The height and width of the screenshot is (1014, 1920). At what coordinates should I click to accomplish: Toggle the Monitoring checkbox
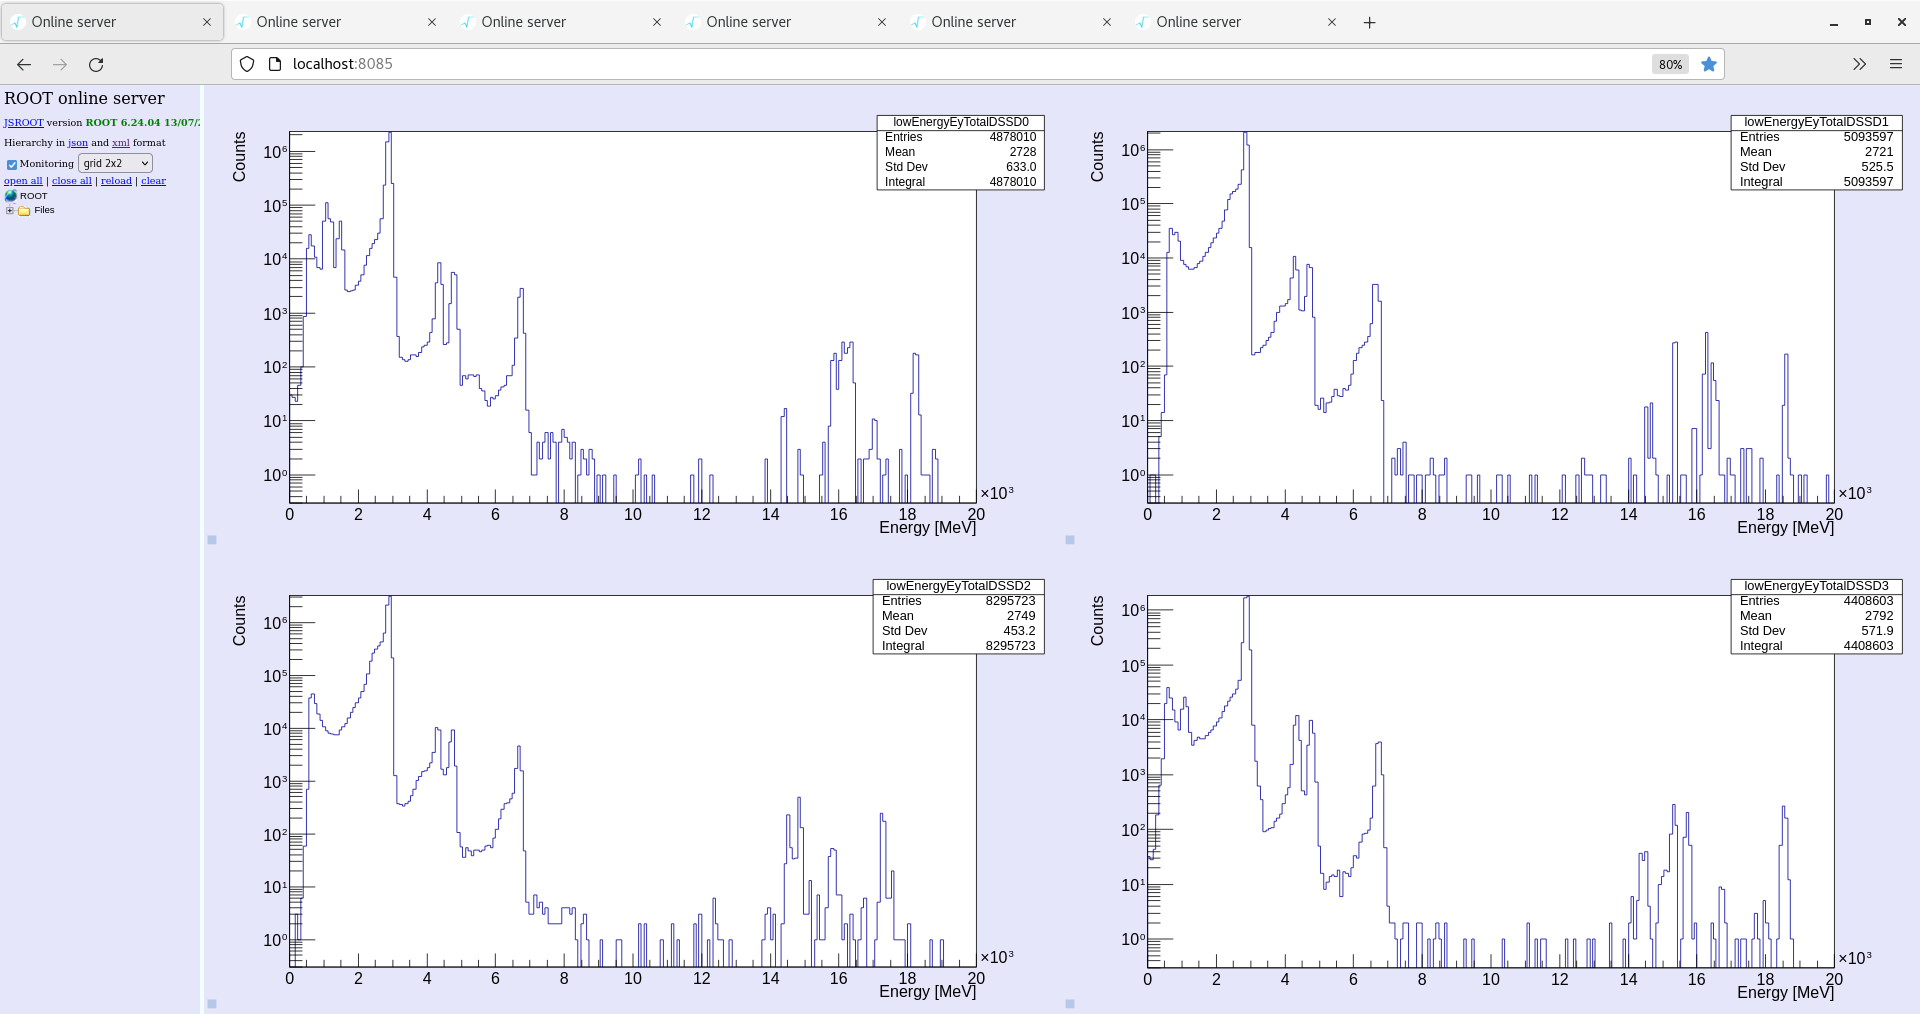click(12, 164)
